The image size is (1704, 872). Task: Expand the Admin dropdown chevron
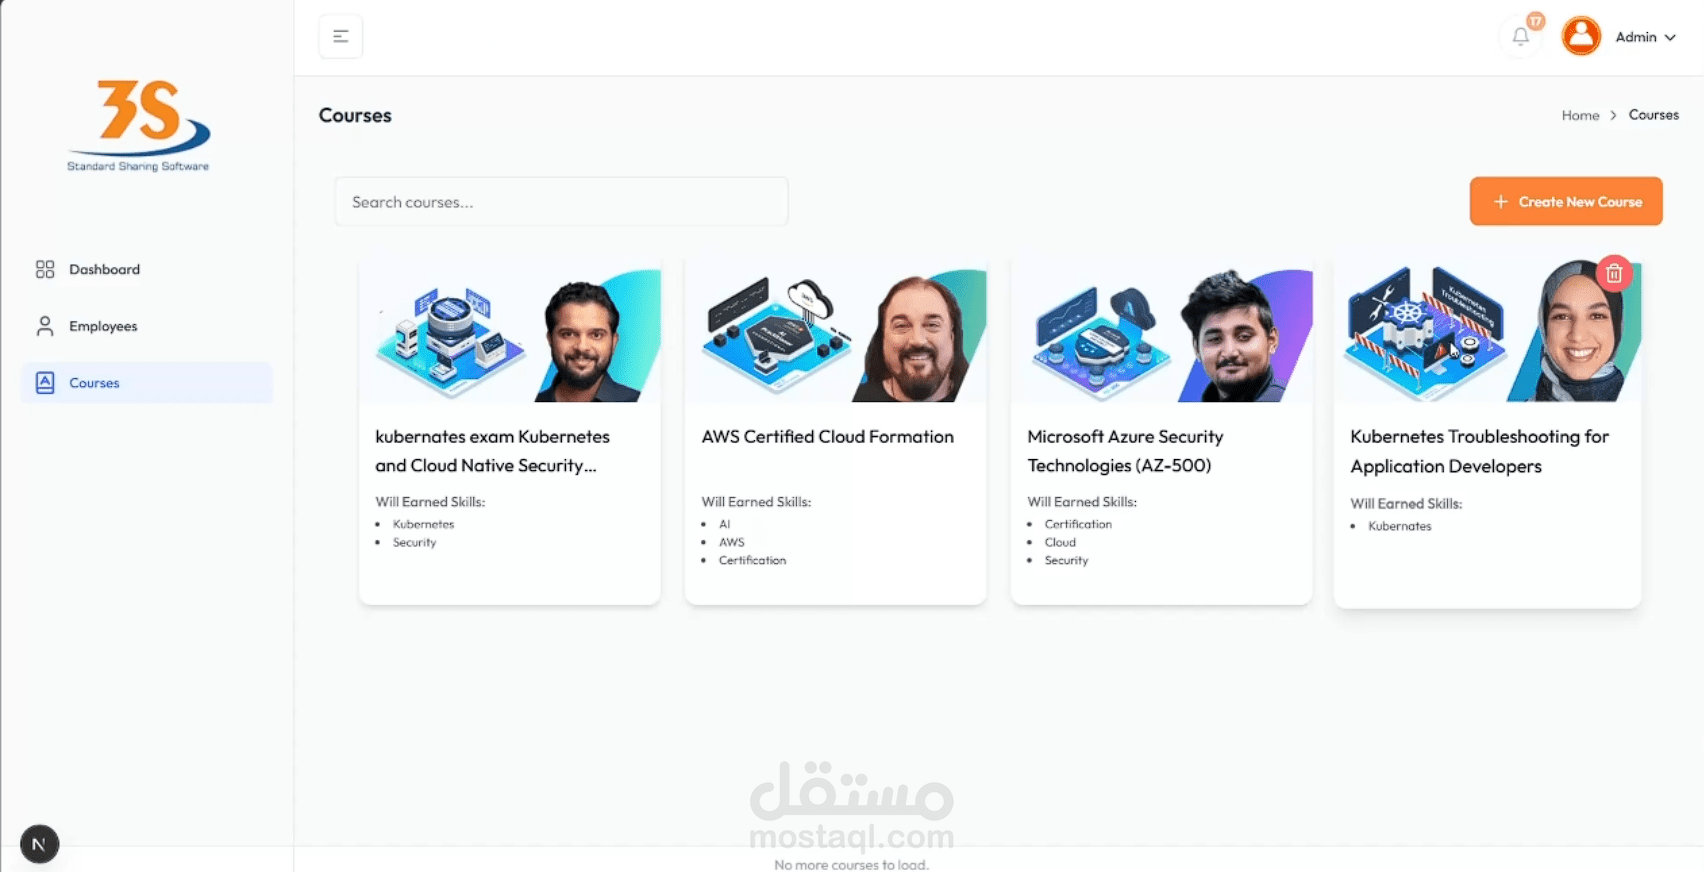[1670, 37]
